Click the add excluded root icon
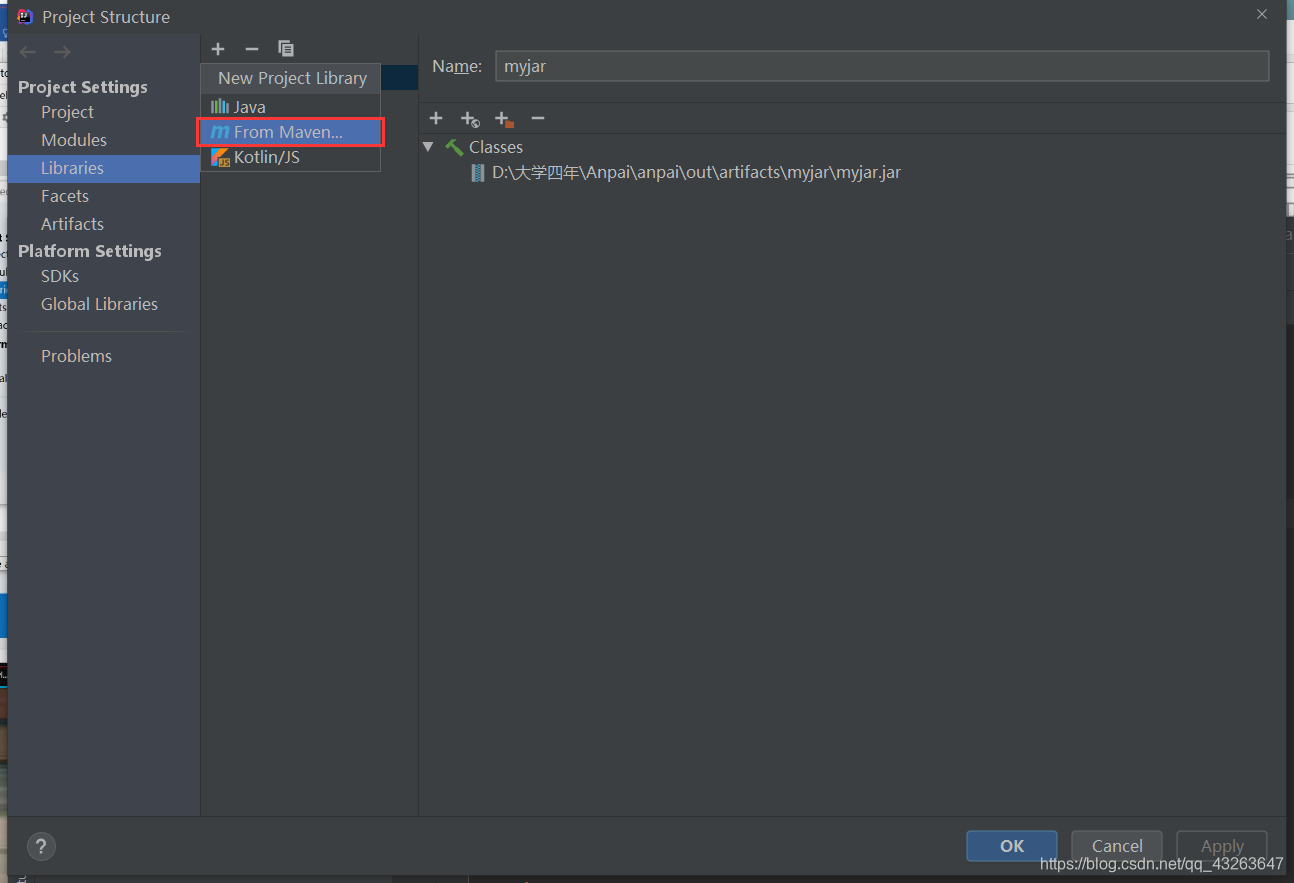 tap(504, 119)
